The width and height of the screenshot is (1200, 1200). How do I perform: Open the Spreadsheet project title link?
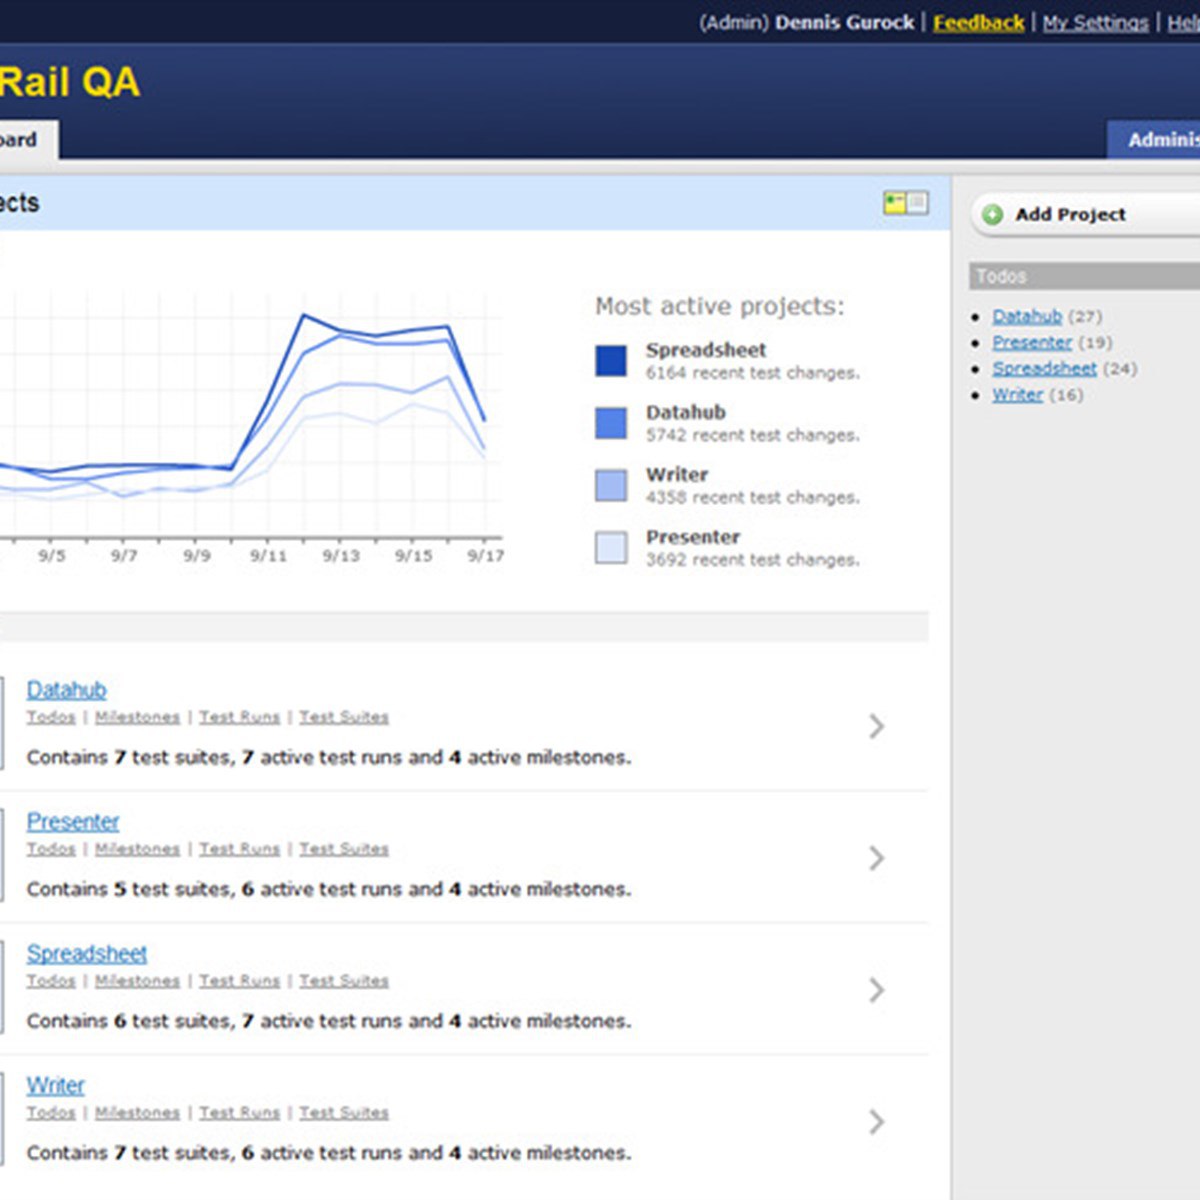click(x=86, y=954)
